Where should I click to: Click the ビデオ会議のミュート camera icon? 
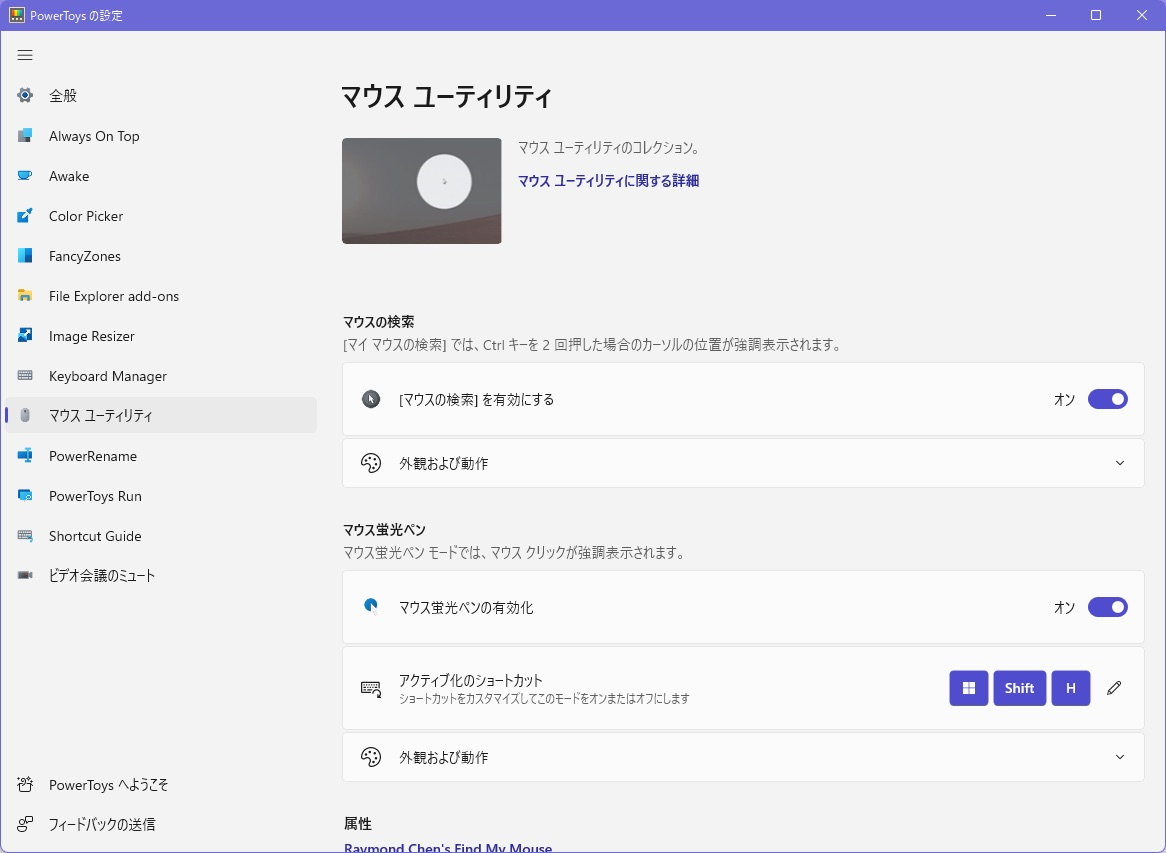(x=25, y=576)
